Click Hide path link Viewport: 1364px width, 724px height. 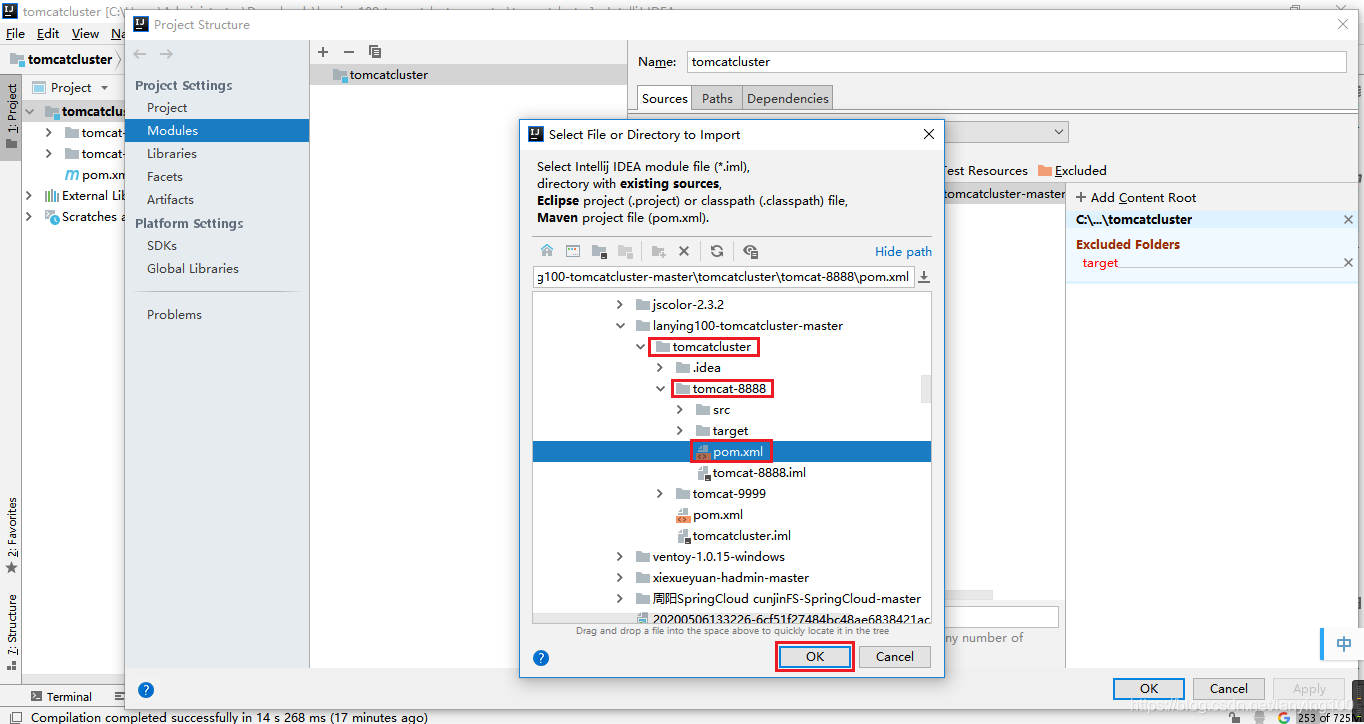tap(903, 251)
